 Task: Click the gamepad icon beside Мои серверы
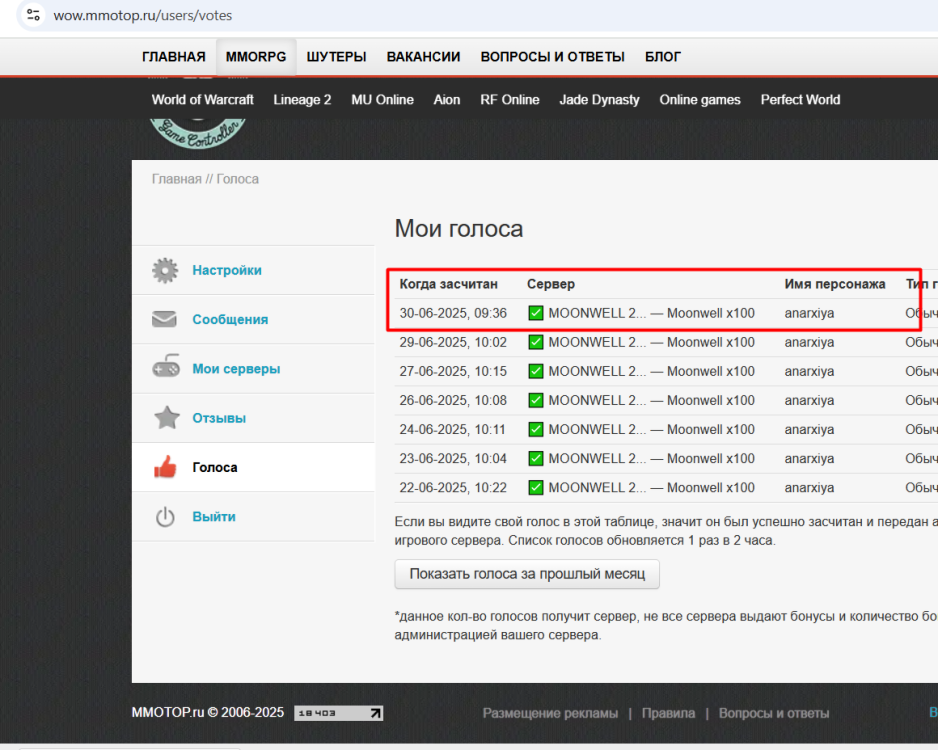(x=165, y=369)
